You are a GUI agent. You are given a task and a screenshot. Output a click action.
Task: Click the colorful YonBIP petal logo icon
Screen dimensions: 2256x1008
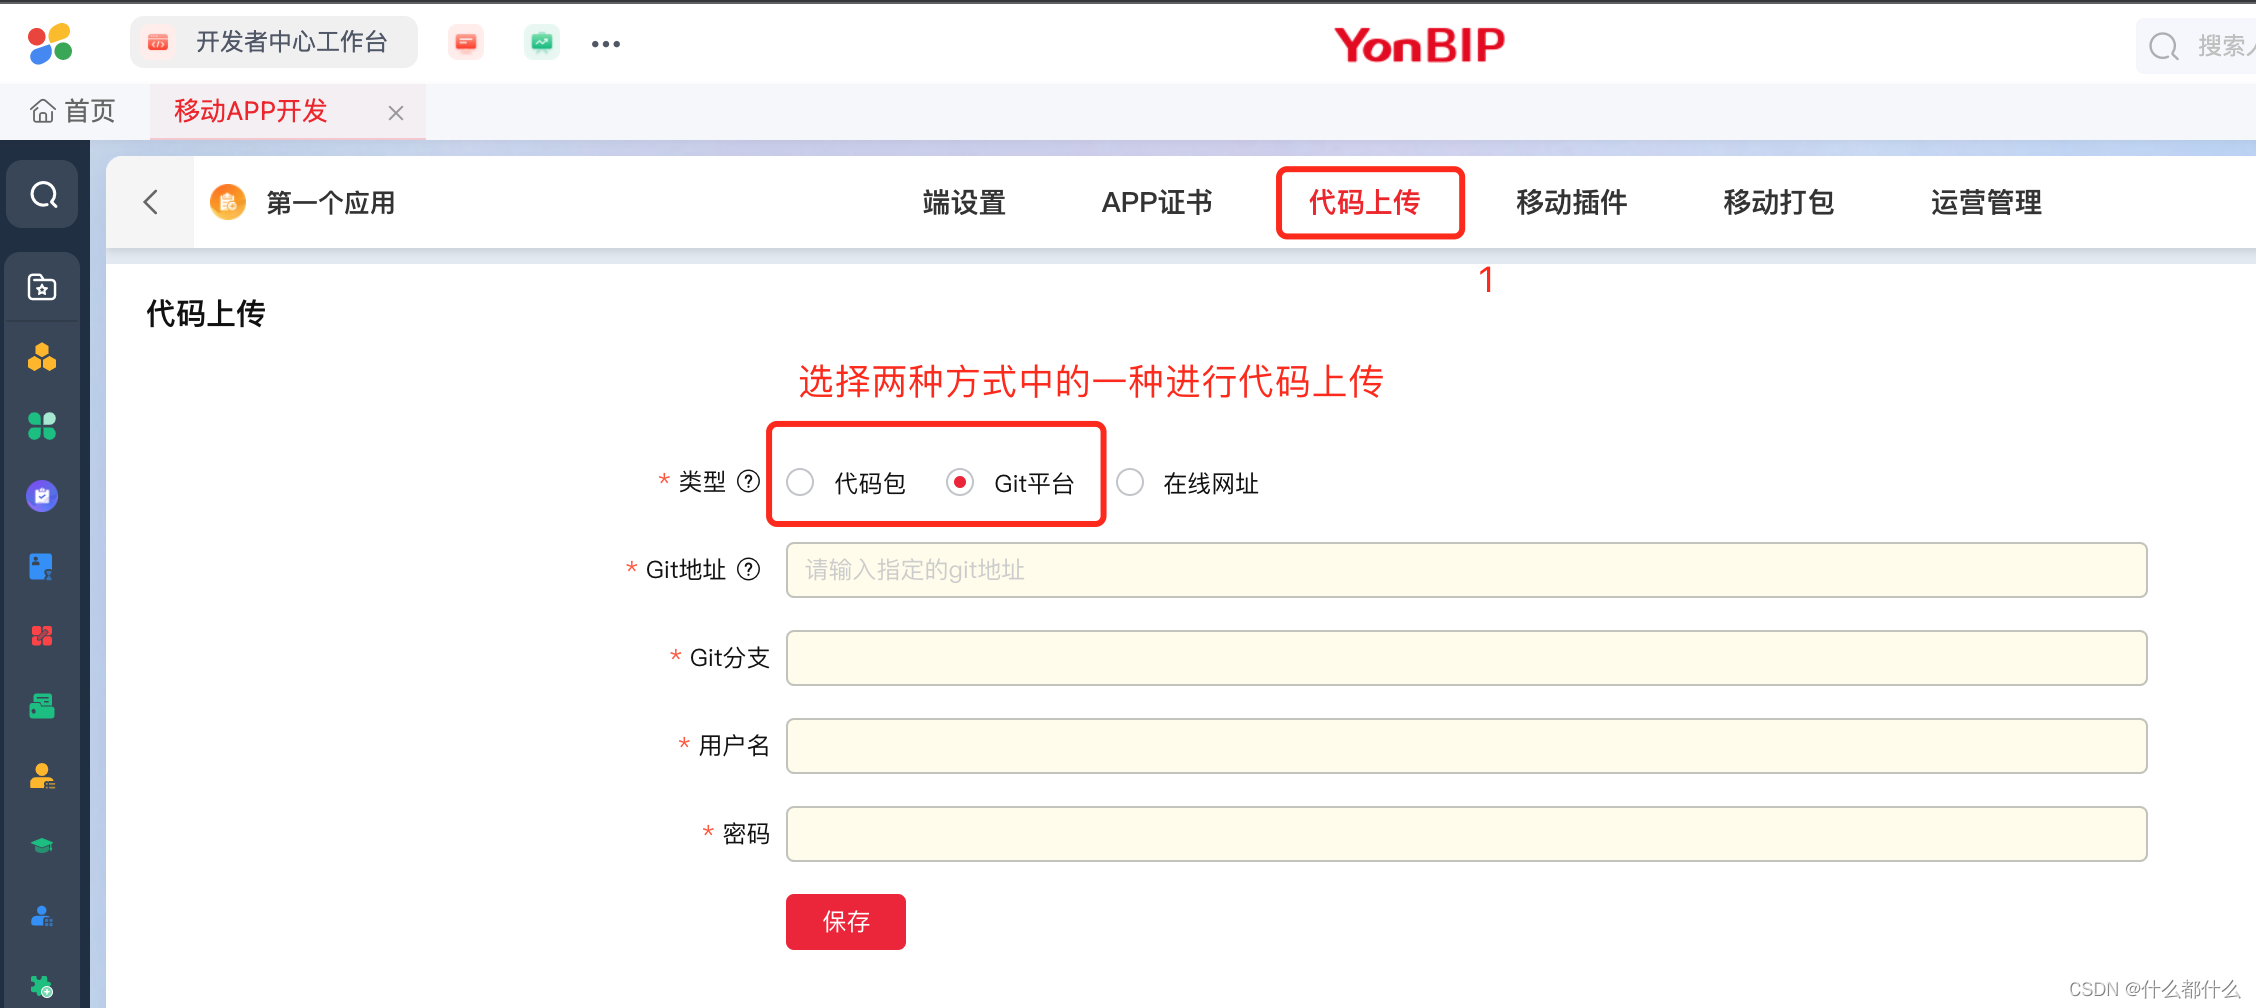(50, 43)
